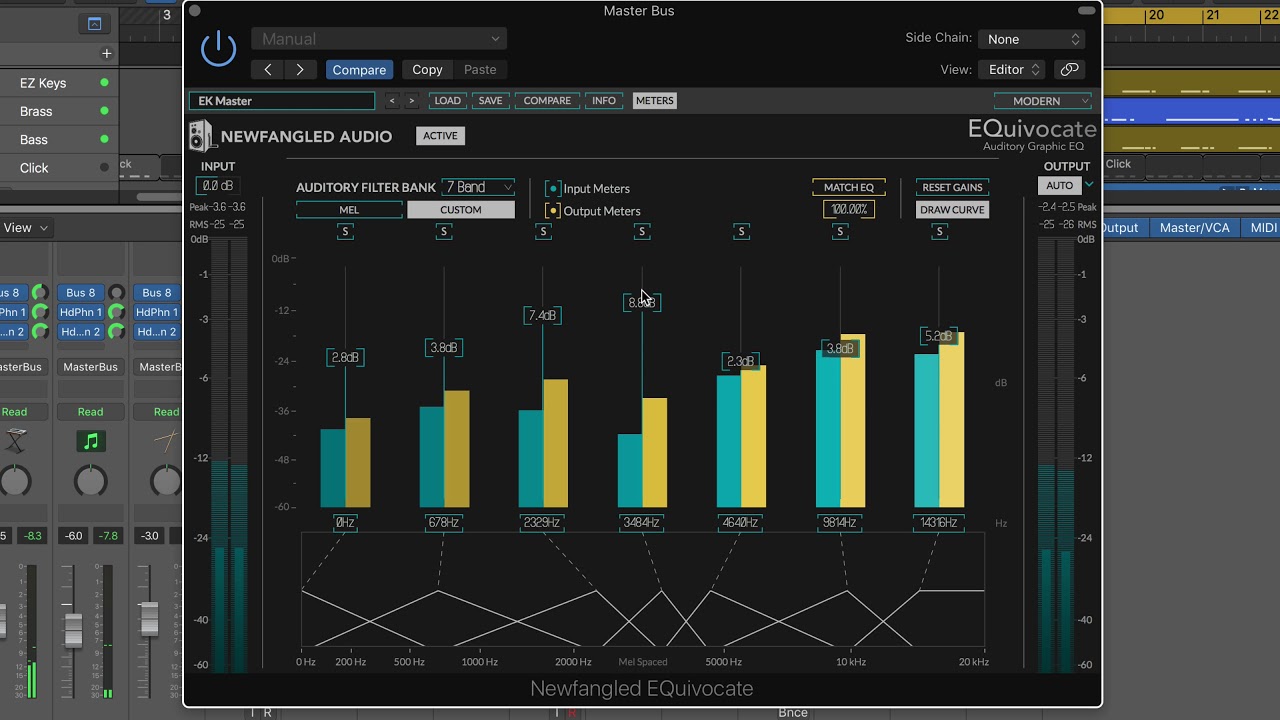Click the plugin link chain icon
This screenshot has width=1280, height=720.
click(x=1069, y=69)
